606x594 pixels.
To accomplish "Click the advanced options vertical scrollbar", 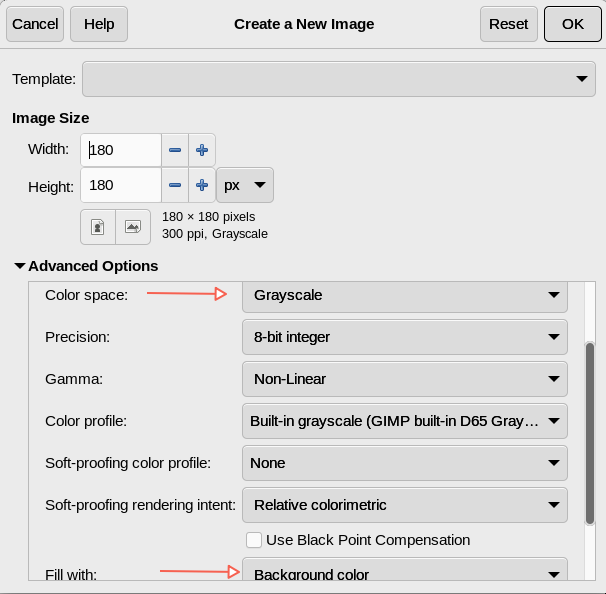I will click(x=590, y=432).
